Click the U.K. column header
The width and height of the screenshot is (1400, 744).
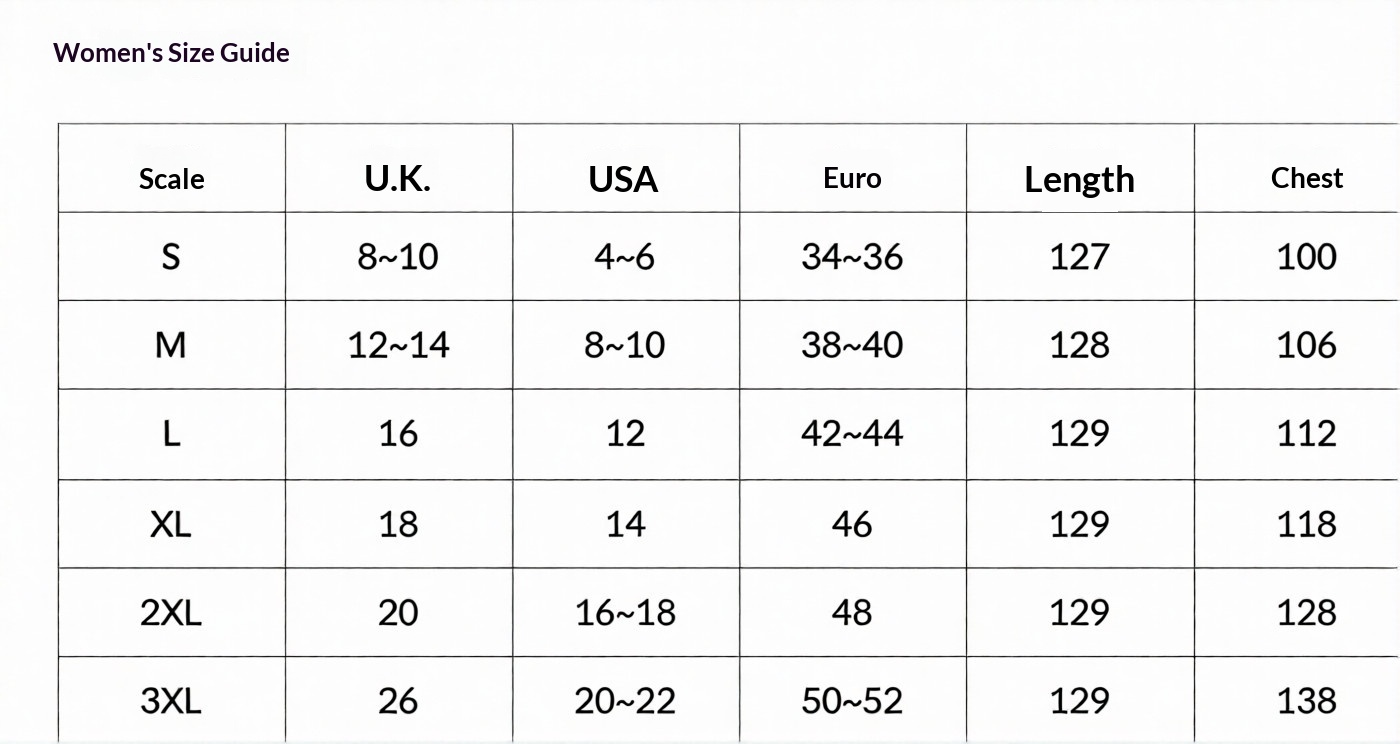pyautogui.click(x=398, y=179)
